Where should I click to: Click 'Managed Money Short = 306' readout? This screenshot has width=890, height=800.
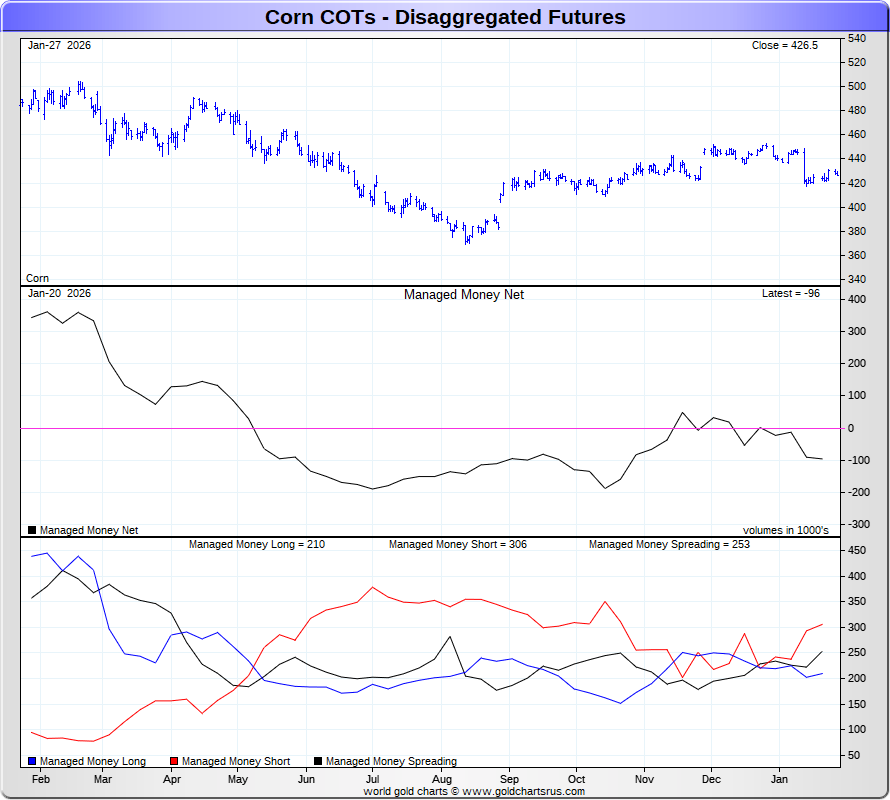click(457, 544)
